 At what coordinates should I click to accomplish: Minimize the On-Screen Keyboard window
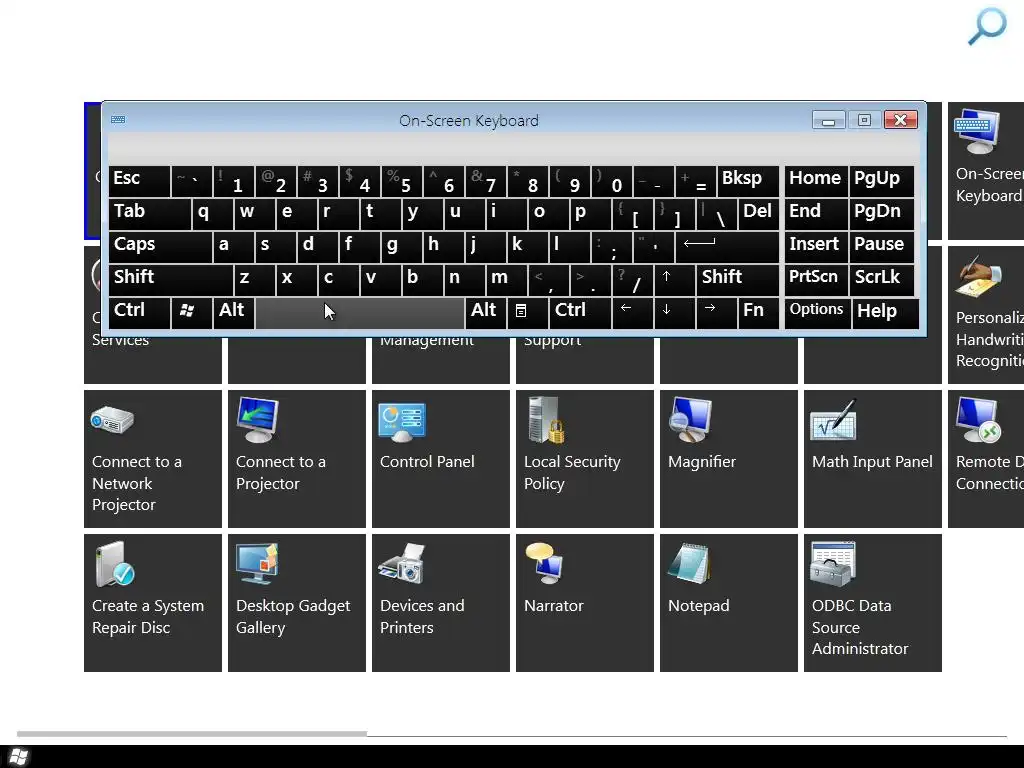pos(829,120)
